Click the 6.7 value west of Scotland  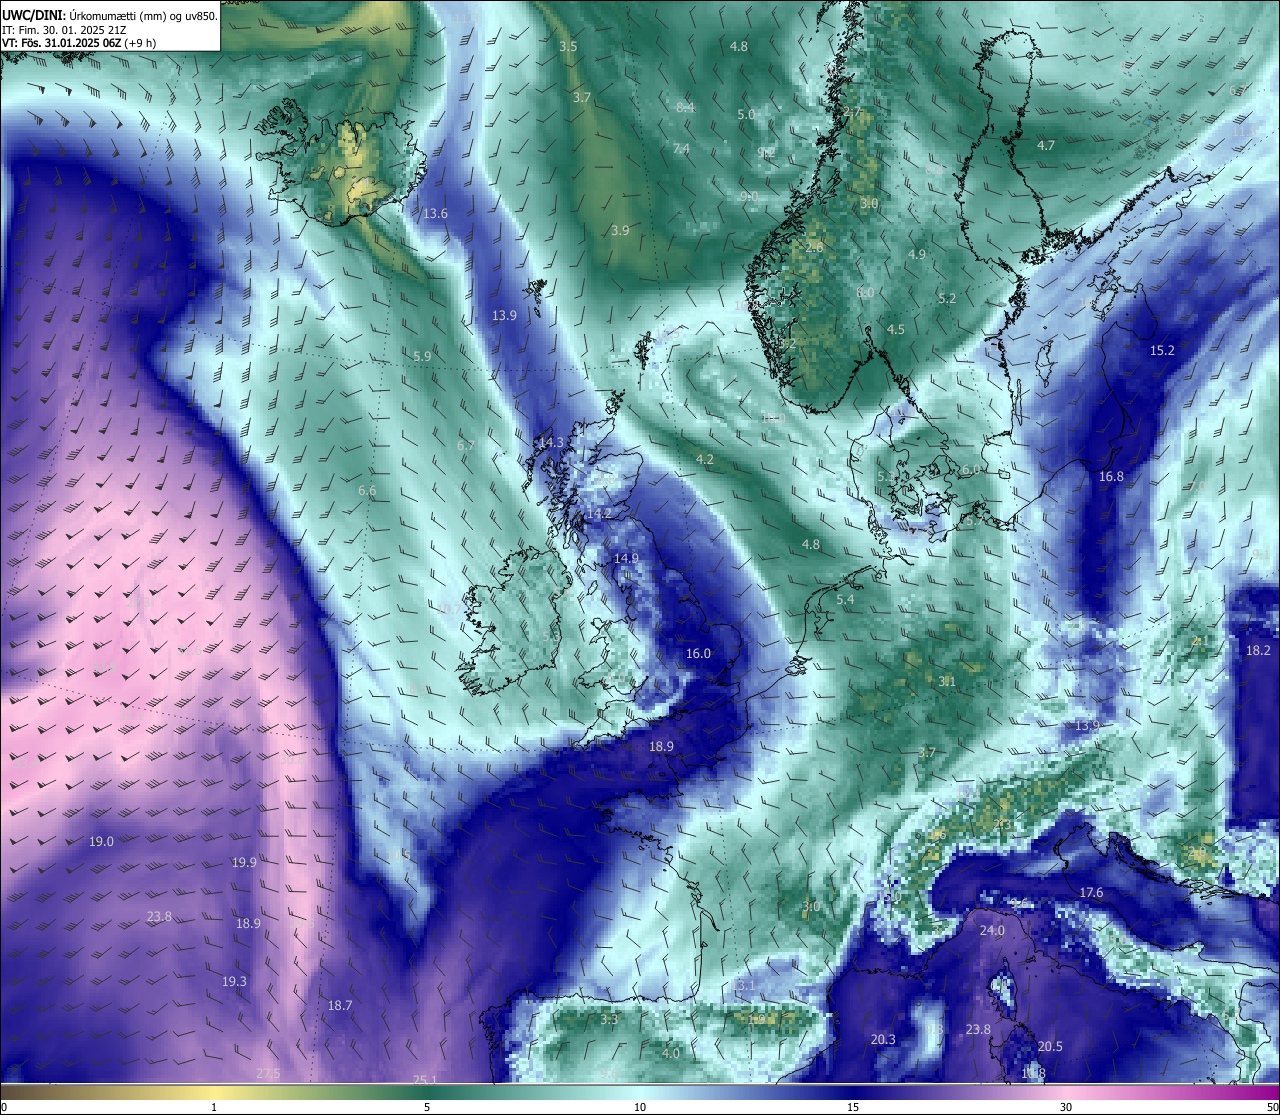pos(466,445)
